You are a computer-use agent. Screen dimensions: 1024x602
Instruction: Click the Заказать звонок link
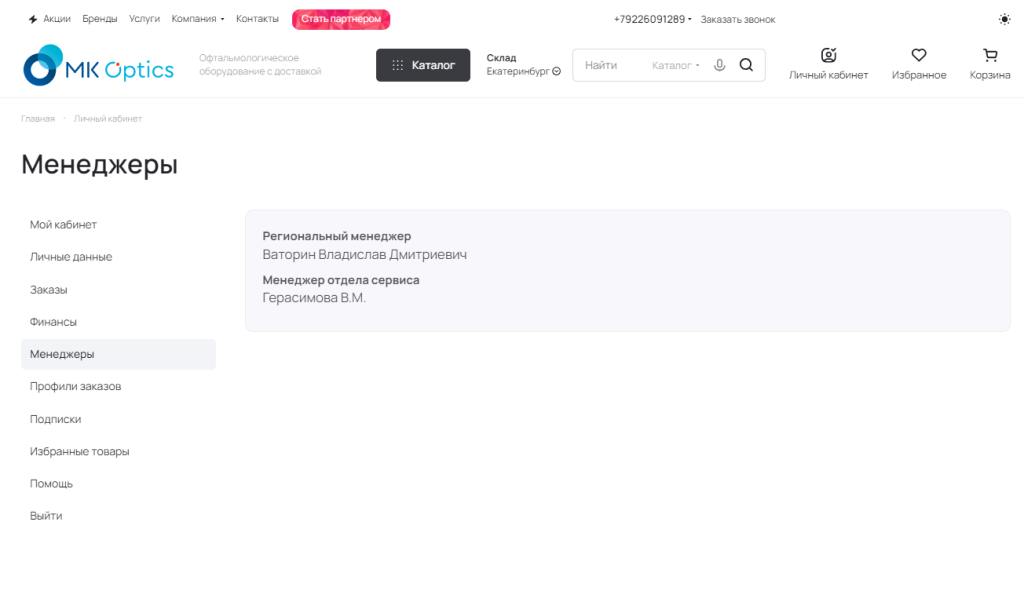click(x=737, y=18)
